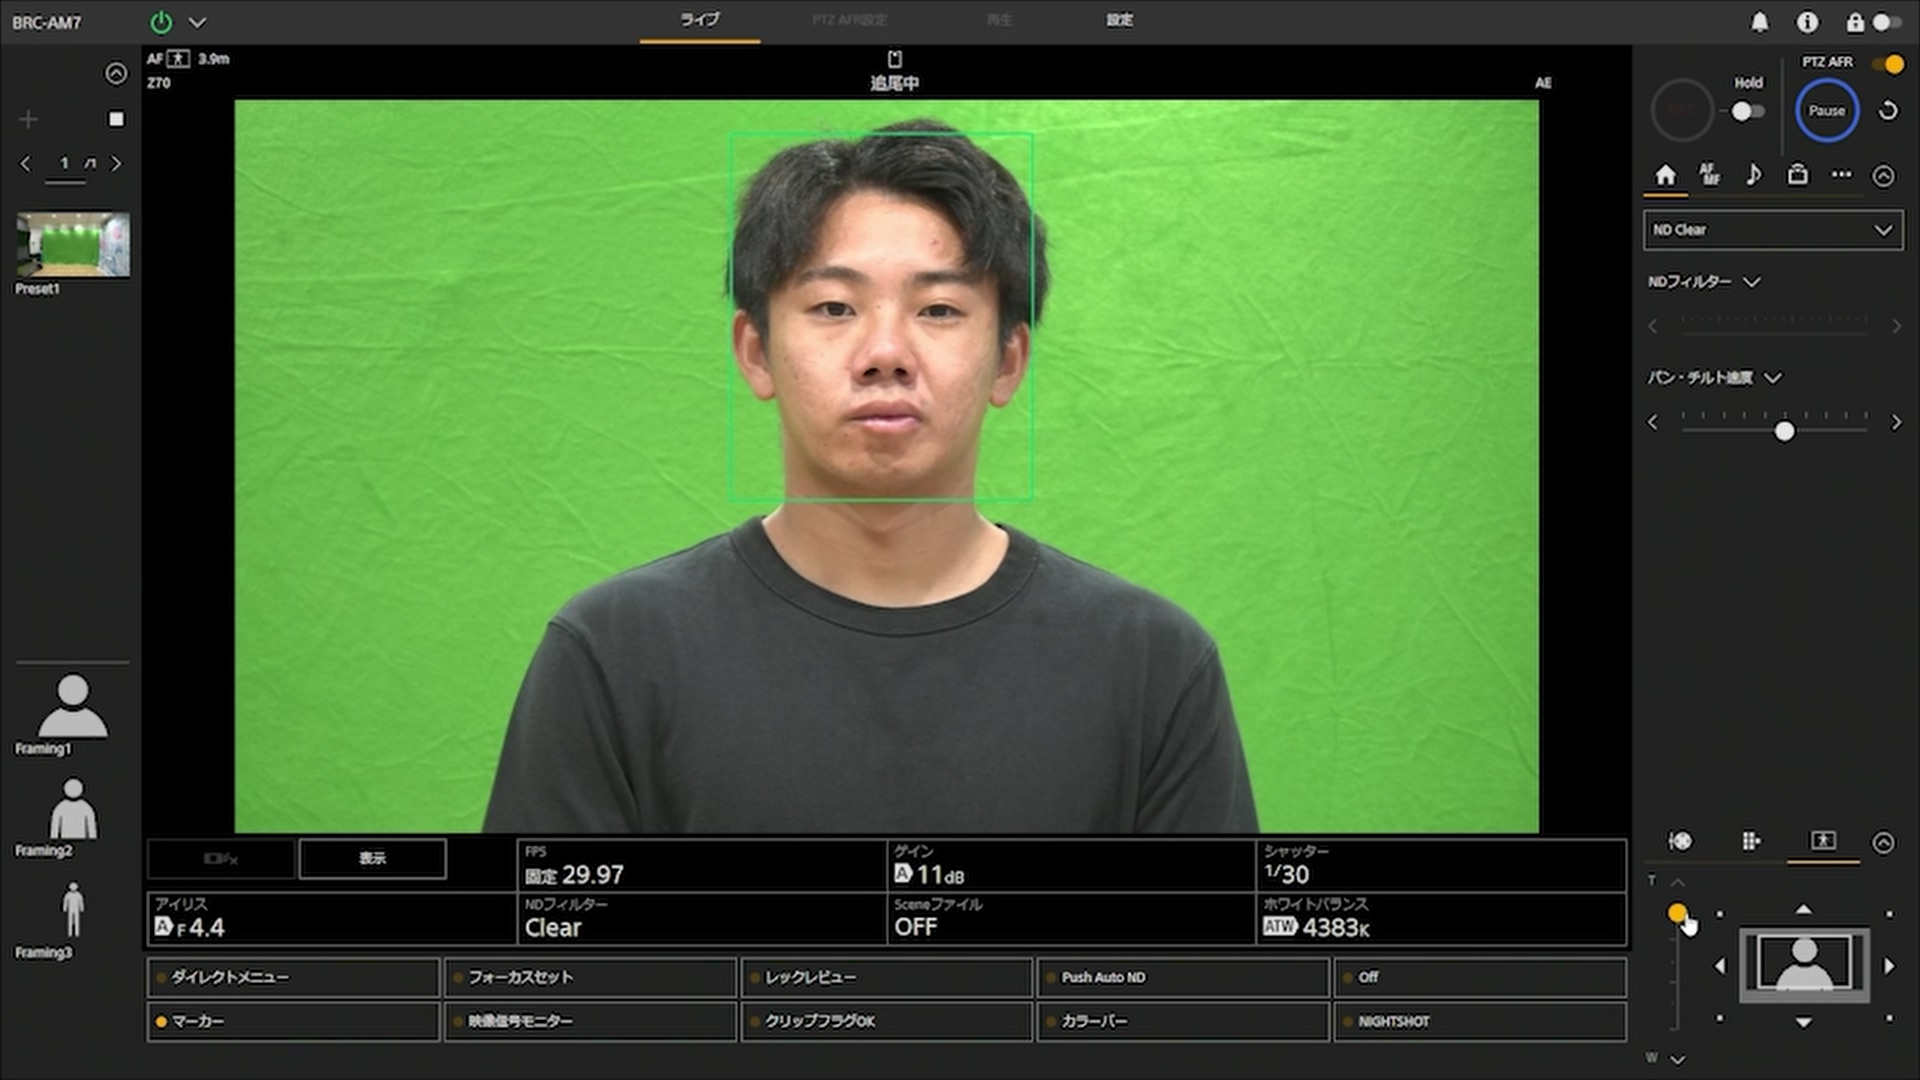Click the notification bell icon
This screenshot has height=1080, width=1920.
1759,22
